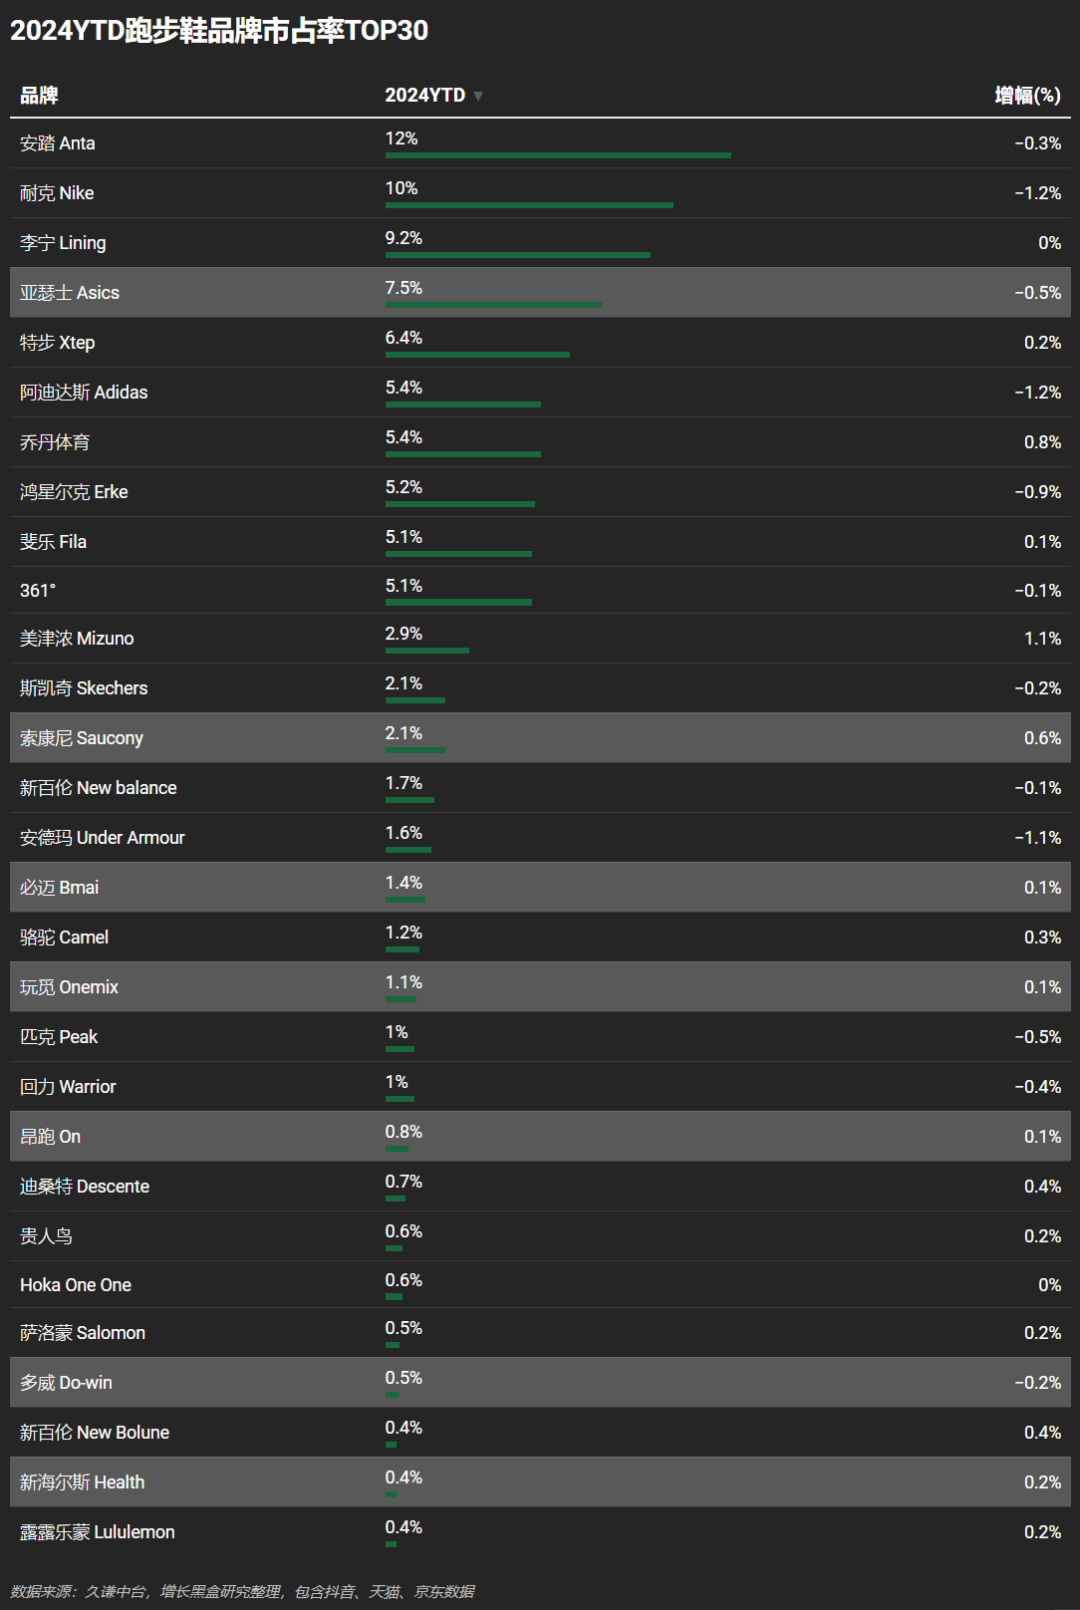
Task: Select the highlighted 亚瑟士 Asics row
Action: pyautogui.click(x=540, y=292)
